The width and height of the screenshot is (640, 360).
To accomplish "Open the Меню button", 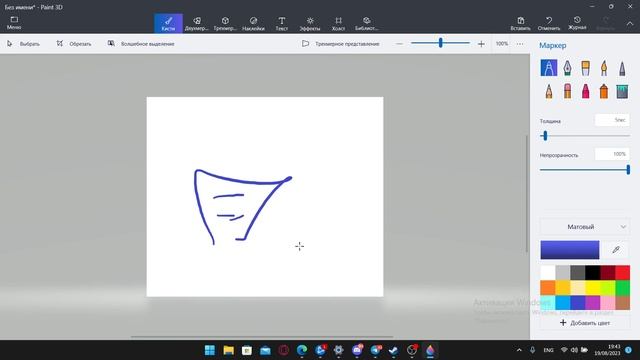I will point(14,23).
